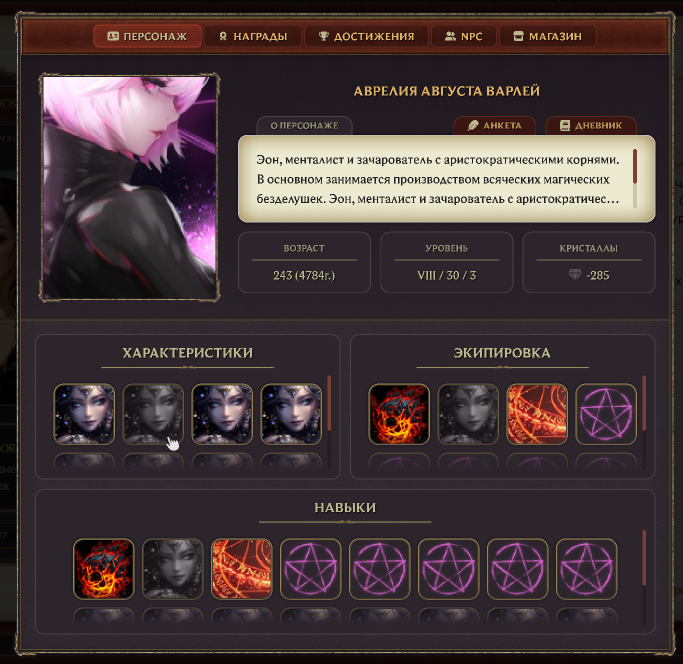683x664 pixels.
Task: Select the red rune circle in Навыки
Action: [x=242, y=569]
